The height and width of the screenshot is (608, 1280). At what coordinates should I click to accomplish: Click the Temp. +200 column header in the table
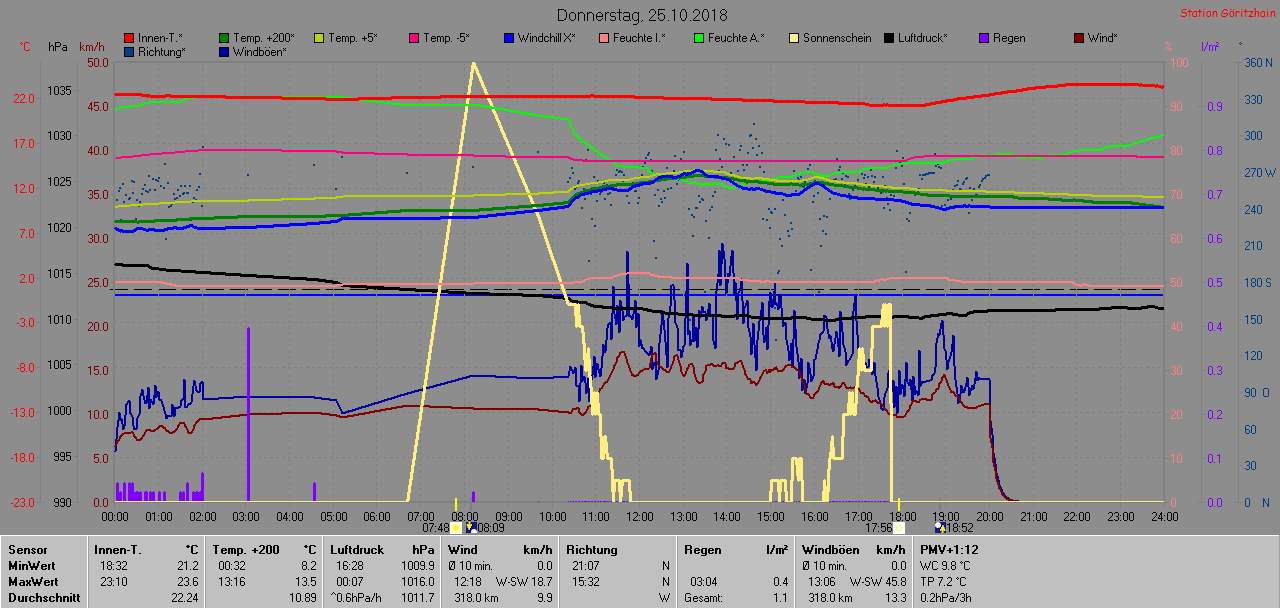(x=247, y=549)
